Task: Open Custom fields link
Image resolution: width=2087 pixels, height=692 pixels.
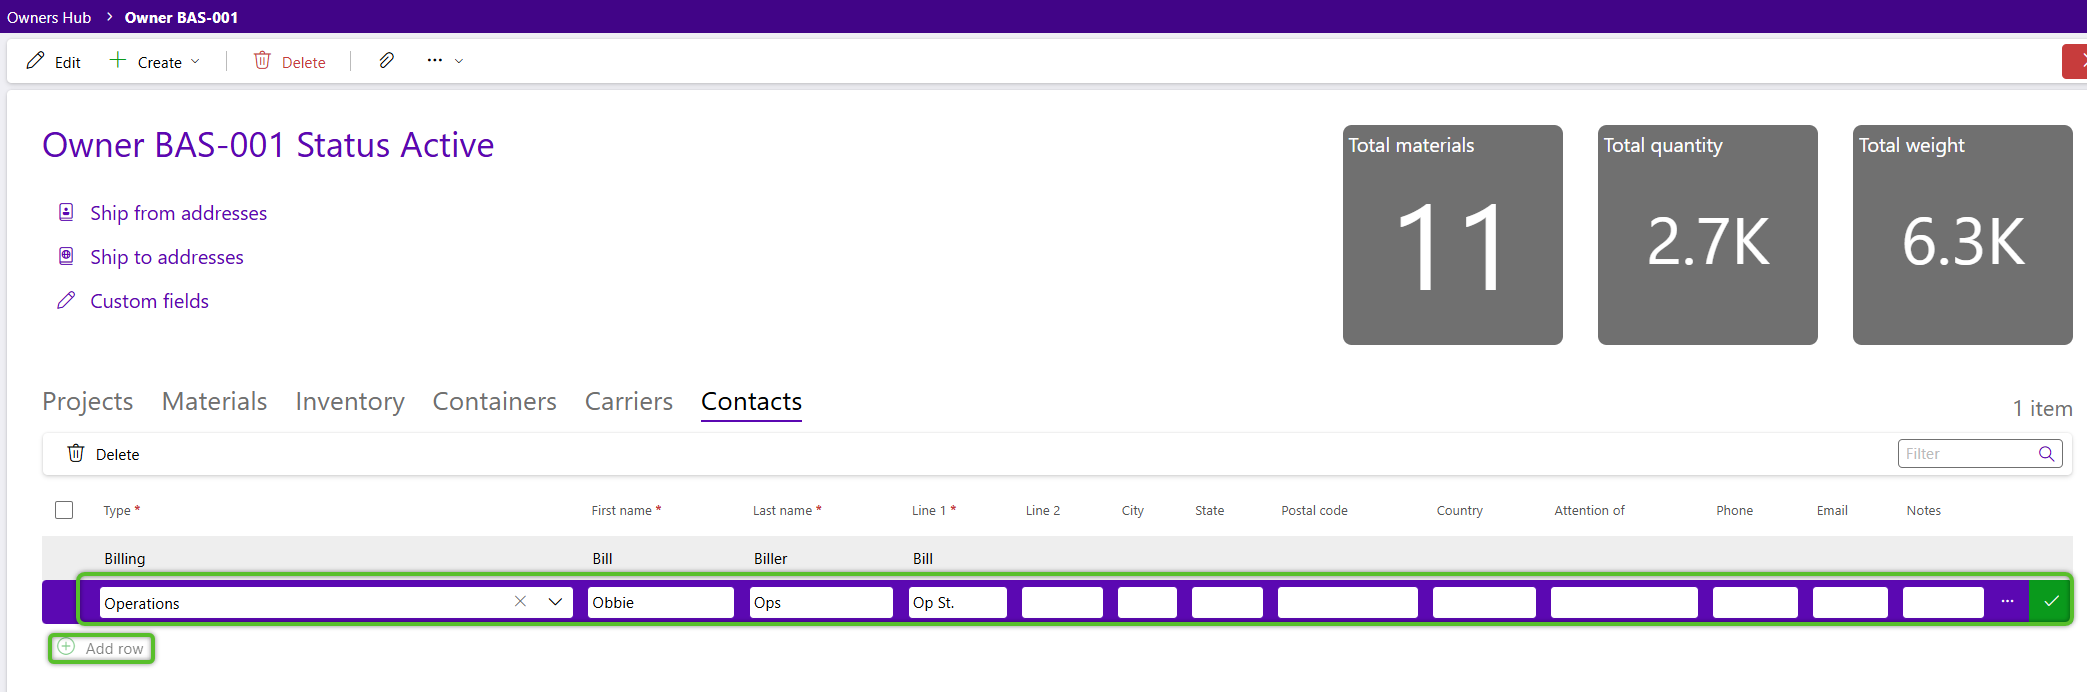Action: [149, 301]
